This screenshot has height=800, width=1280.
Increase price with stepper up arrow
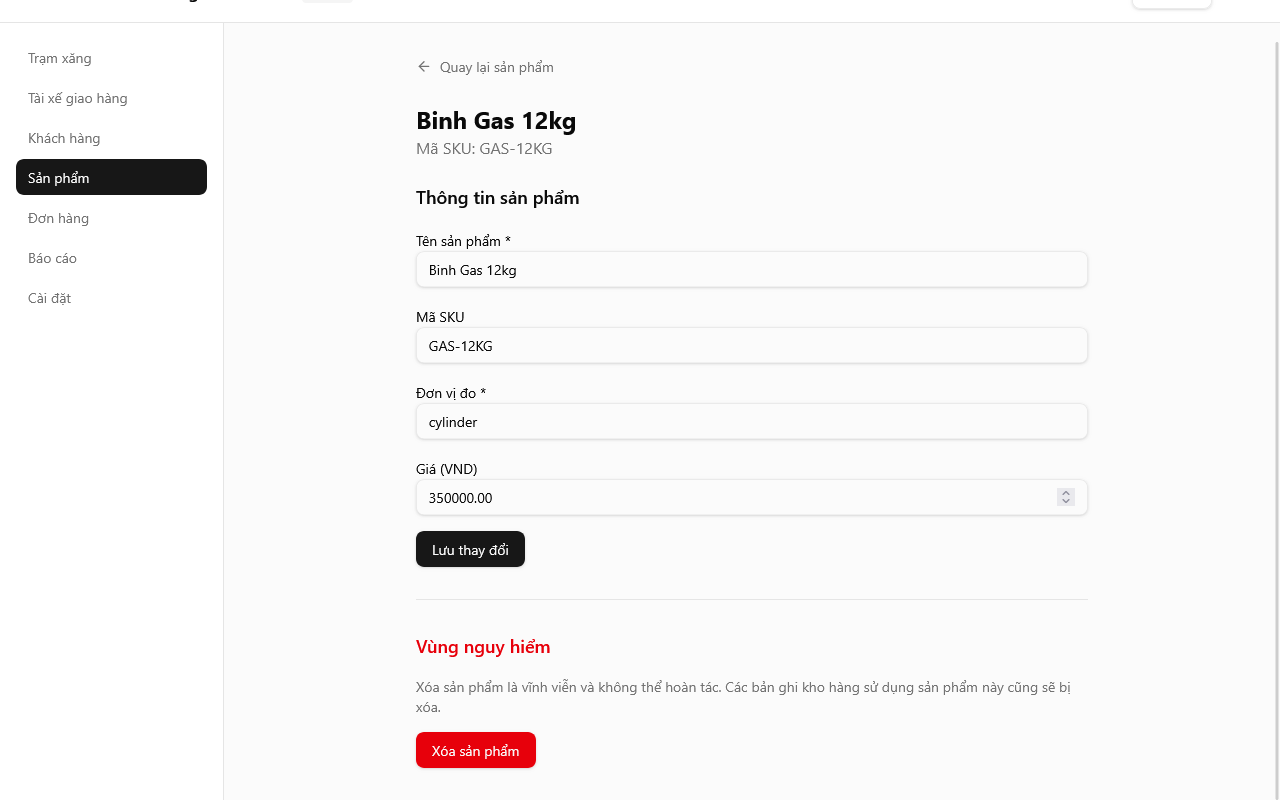point(1066,493)
